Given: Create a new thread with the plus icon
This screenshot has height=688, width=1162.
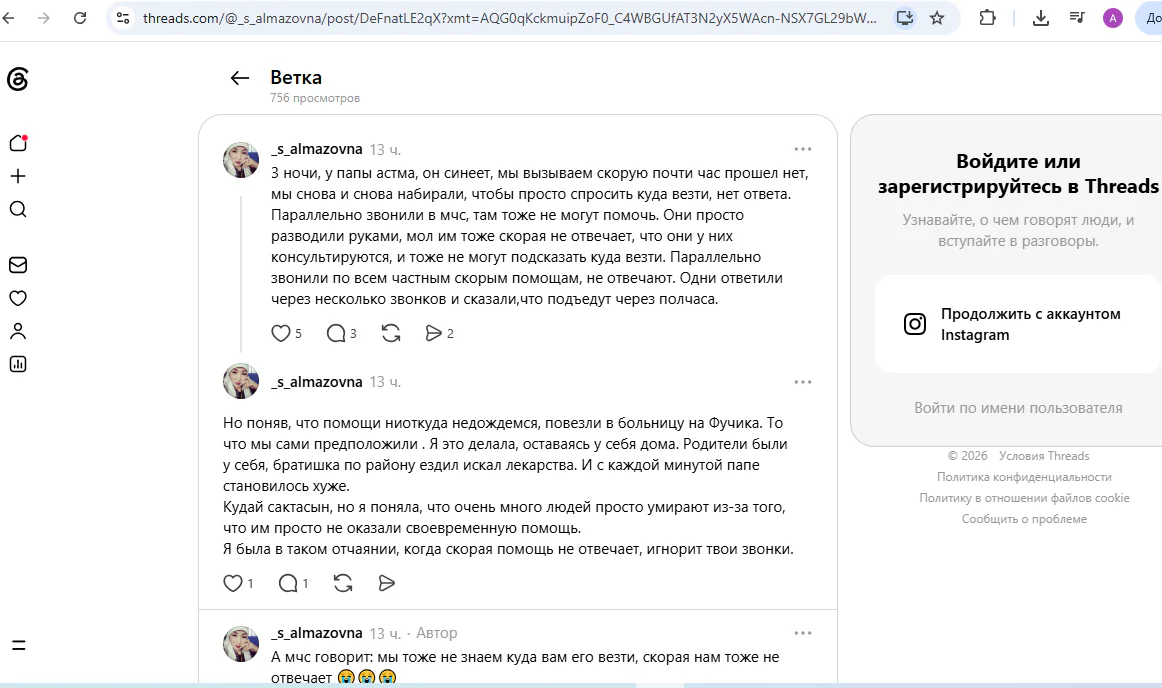Looking at the screenshot, I should click(18, 176).
